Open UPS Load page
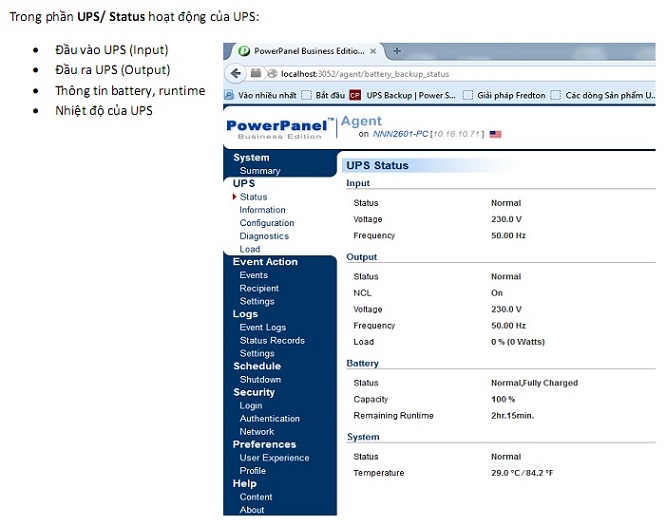The image size is (666, 526). 250,249
